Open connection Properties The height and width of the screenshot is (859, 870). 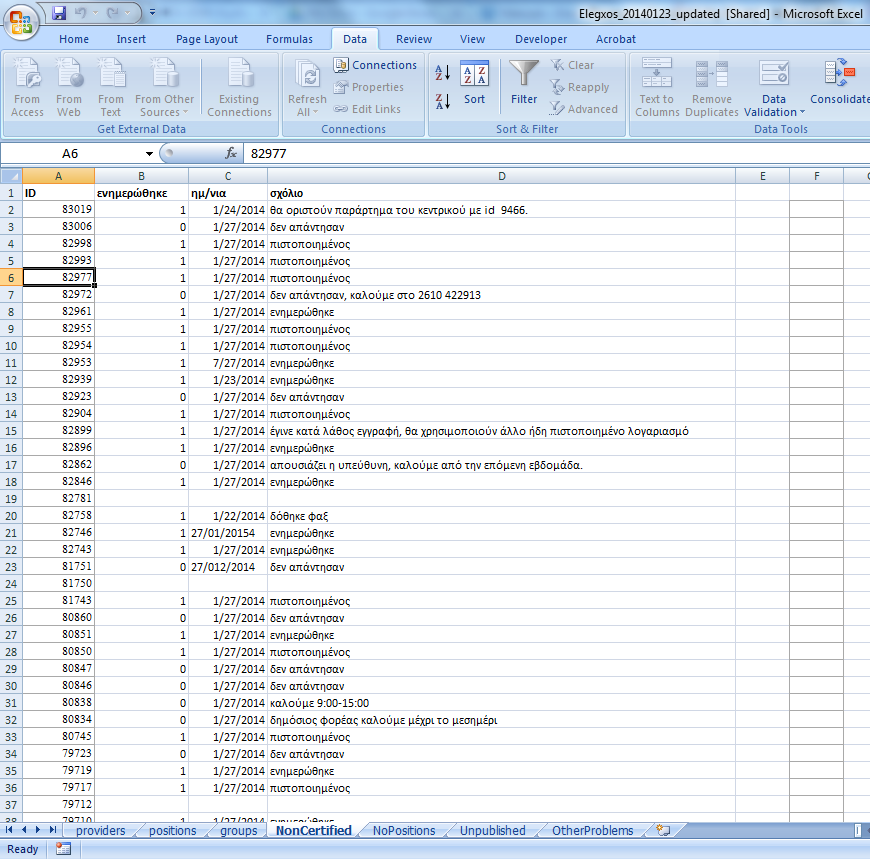tap(368, 87)
